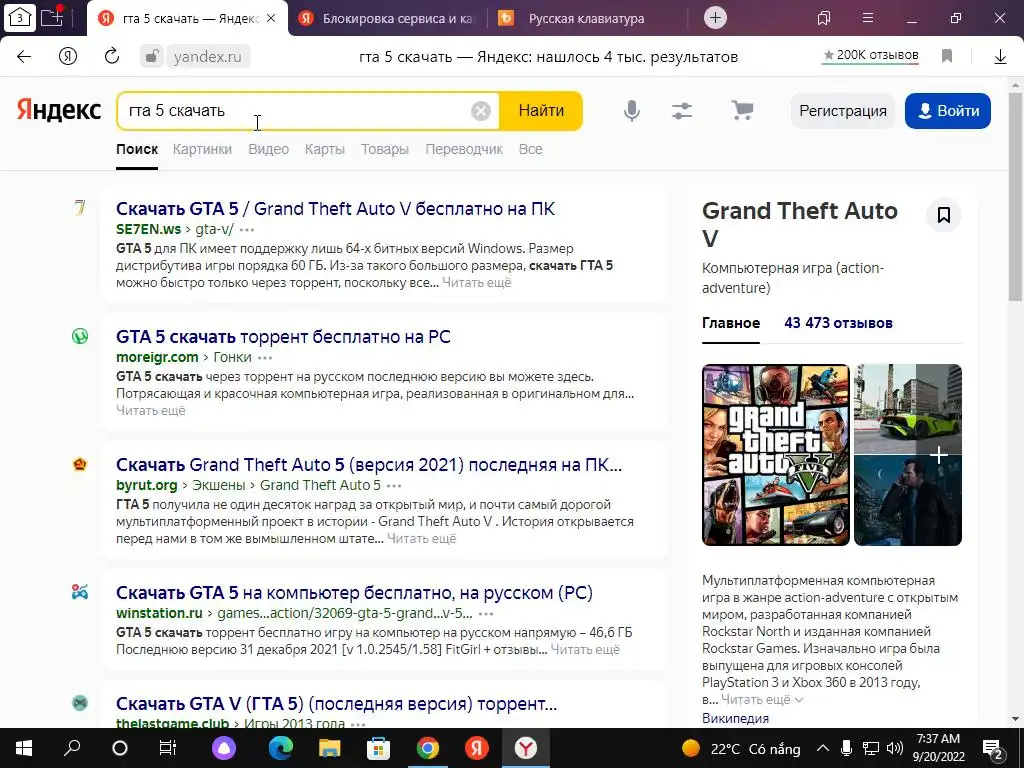Go back with the arrow button
The image size is (1024, 768).
[24, 57]
